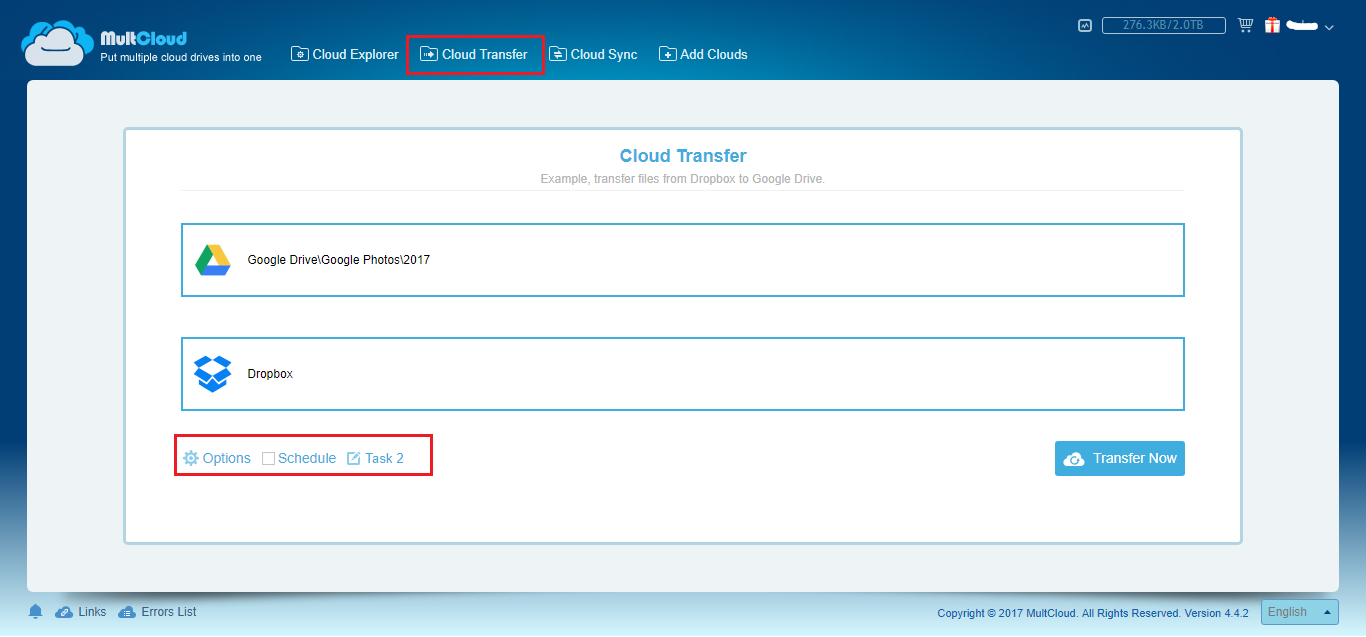Click the gift box icon
The height and width of the screenshot is (637, 1366).
[1272, 26]
